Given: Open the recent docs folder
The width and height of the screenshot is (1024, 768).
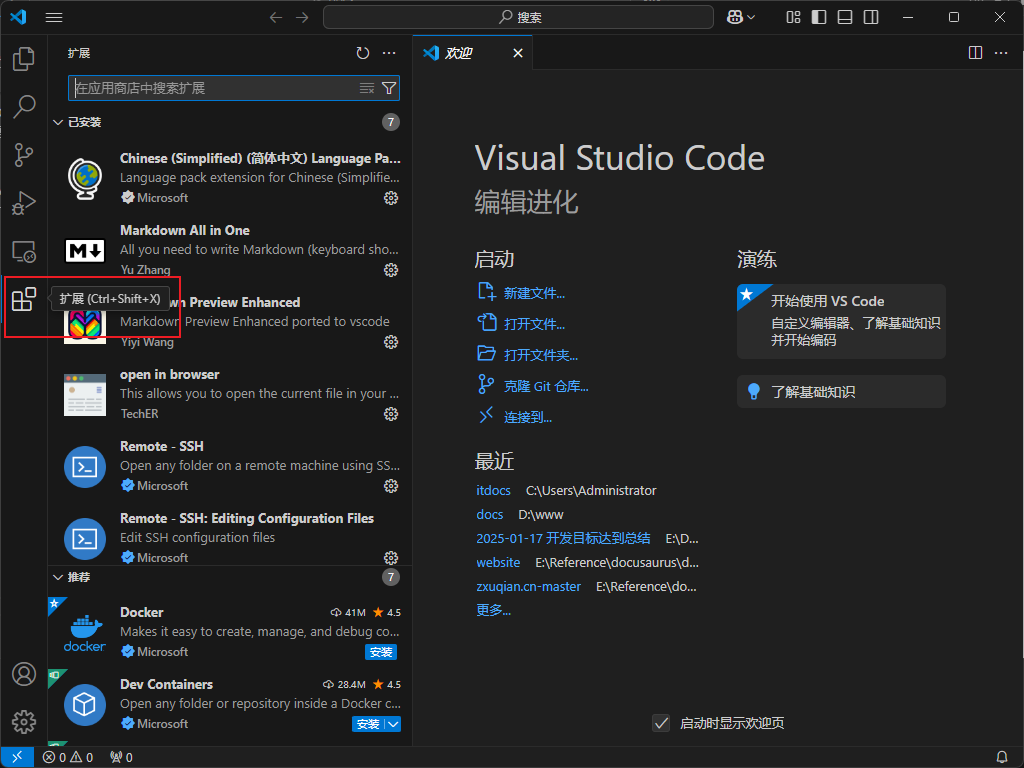Looking at the screenshot, I should click(x=489, y=515).
